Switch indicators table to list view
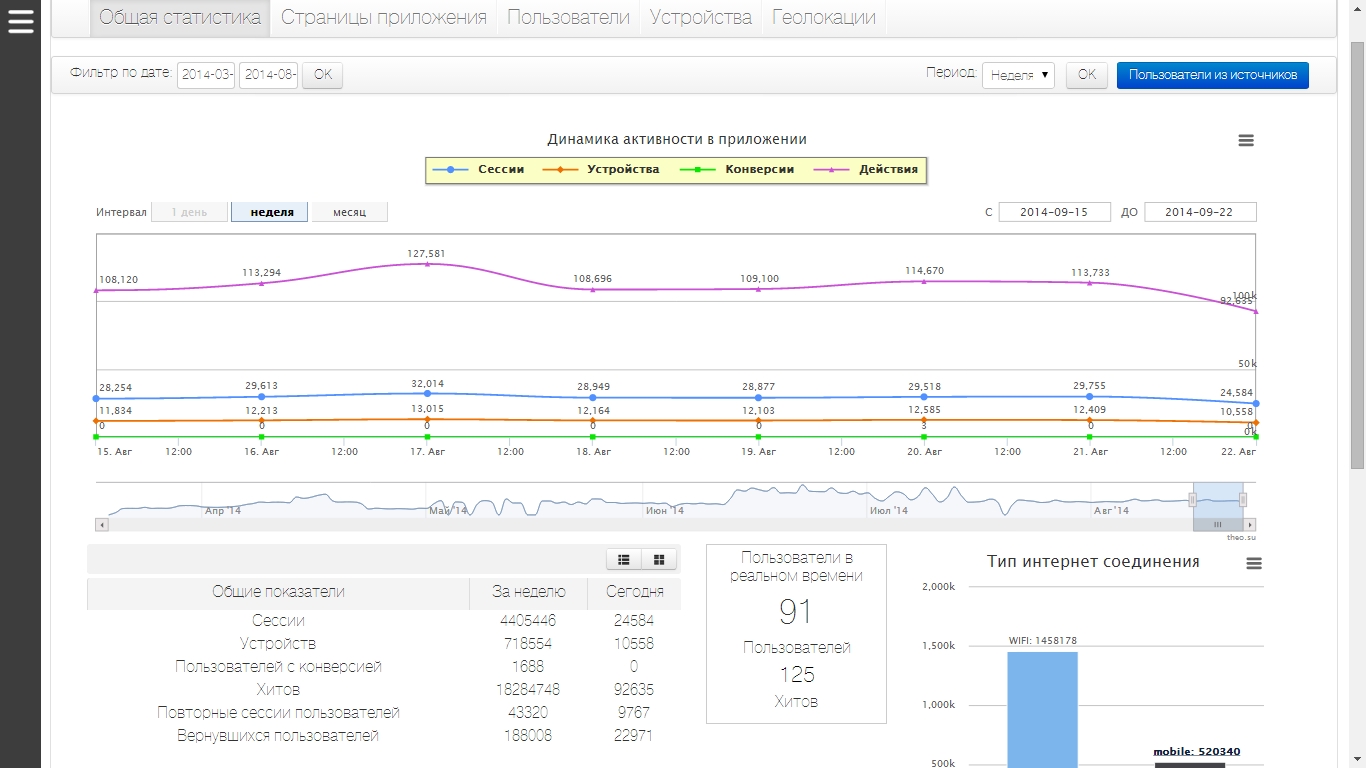The image size is (1366, 768). [624, 559]
